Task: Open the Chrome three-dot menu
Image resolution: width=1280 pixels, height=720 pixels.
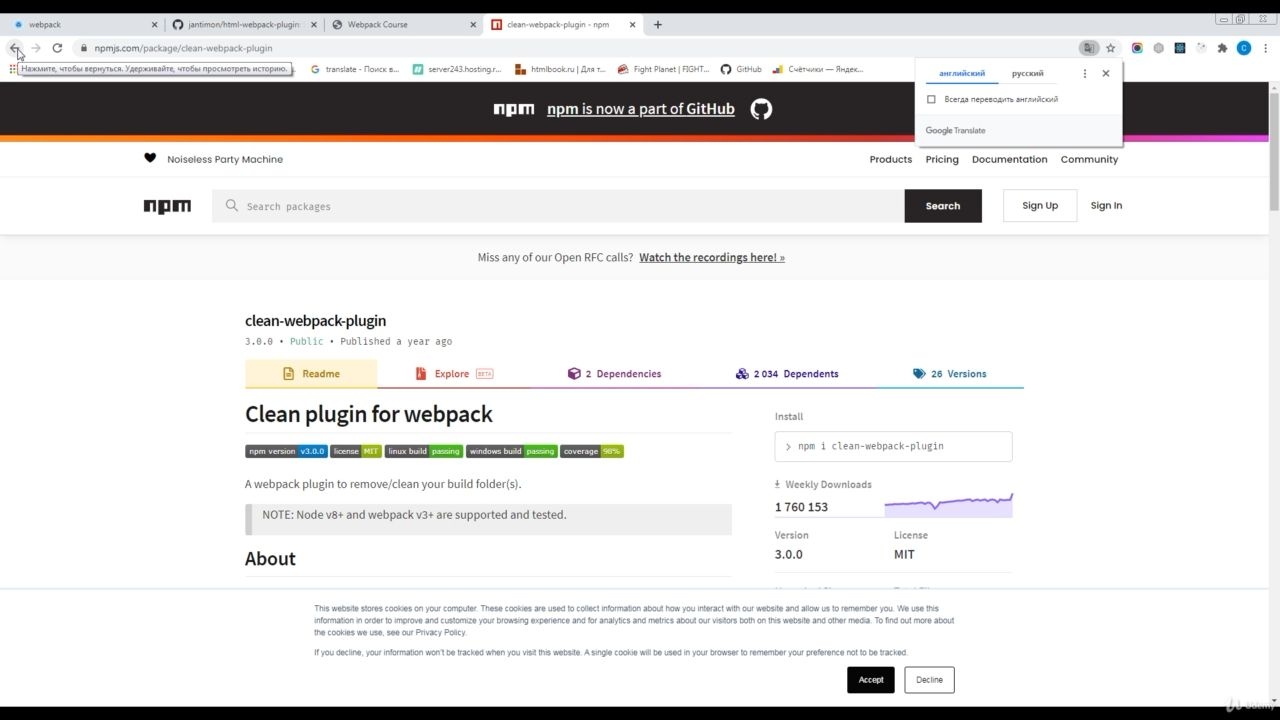Action: coord(1266,48)
